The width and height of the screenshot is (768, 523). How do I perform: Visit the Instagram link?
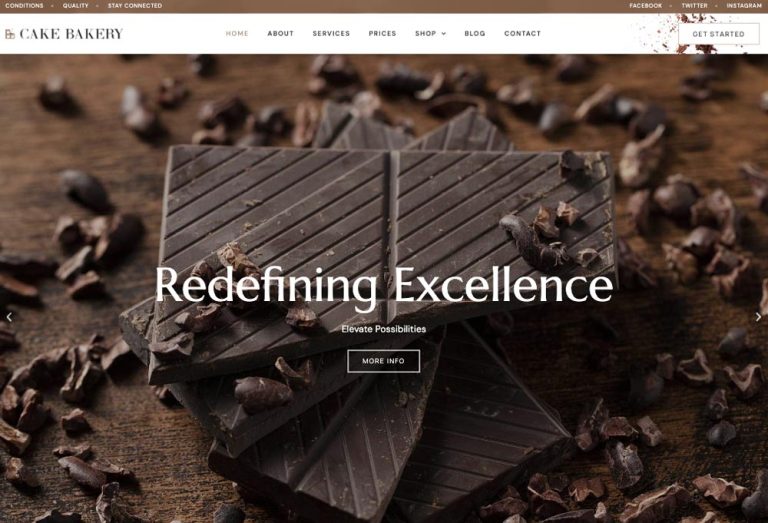pos(744,6)
